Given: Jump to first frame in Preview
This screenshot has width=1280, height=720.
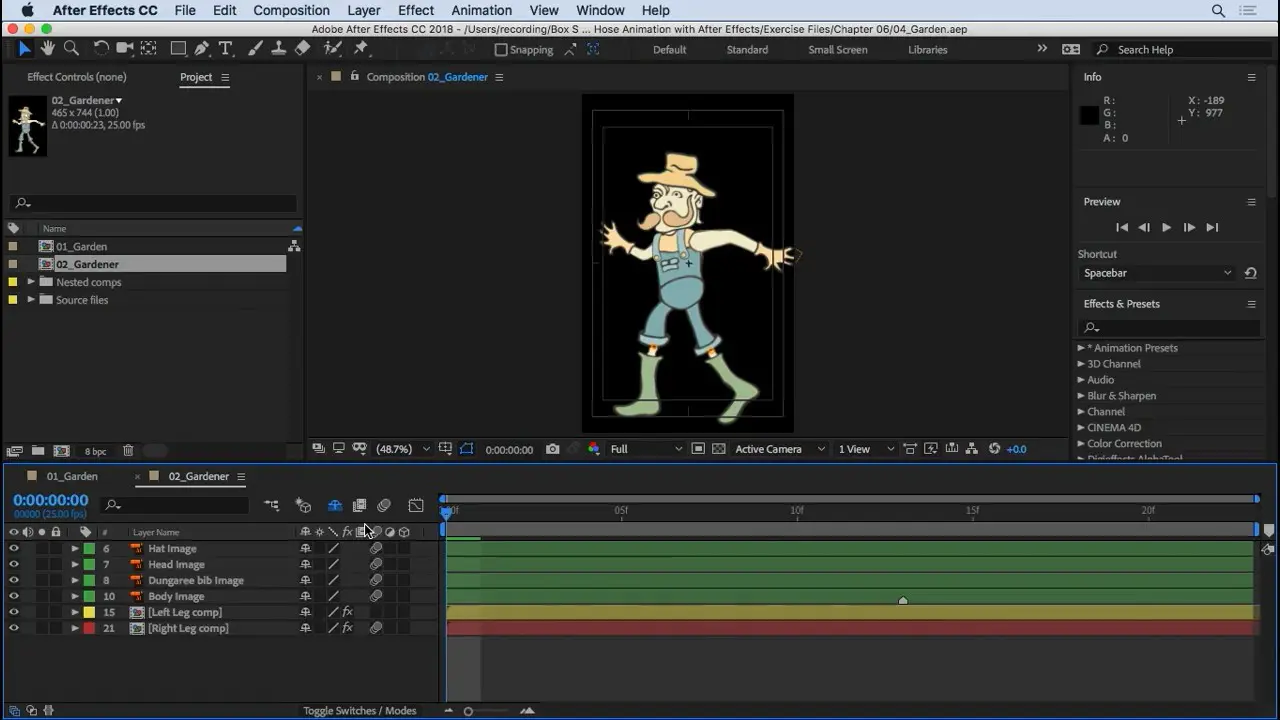Looking at the screenshot, I should coord(1122,228).
